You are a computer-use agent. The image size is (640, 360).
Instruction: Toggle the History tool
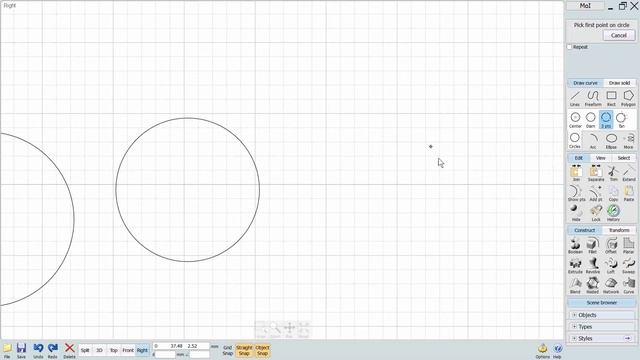[x=613, y=213]
